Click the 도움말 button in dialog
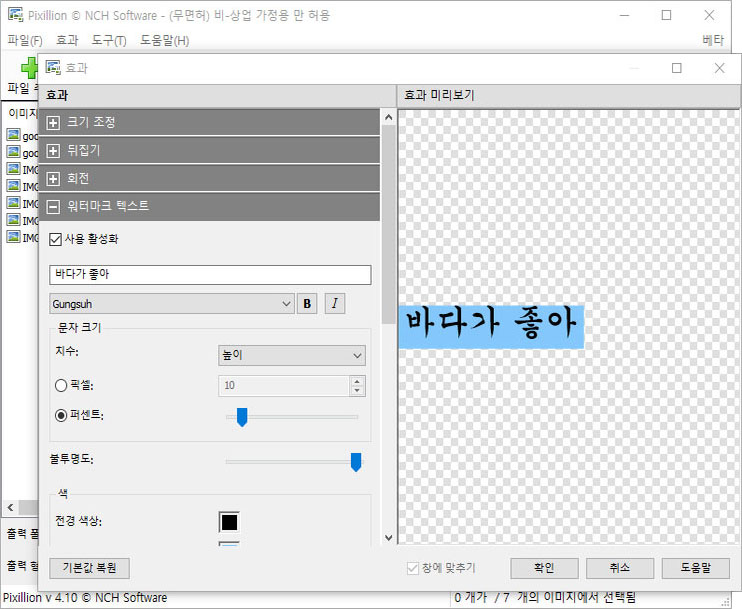The width and height of the screenshot is (742, 609). (696, 568)
